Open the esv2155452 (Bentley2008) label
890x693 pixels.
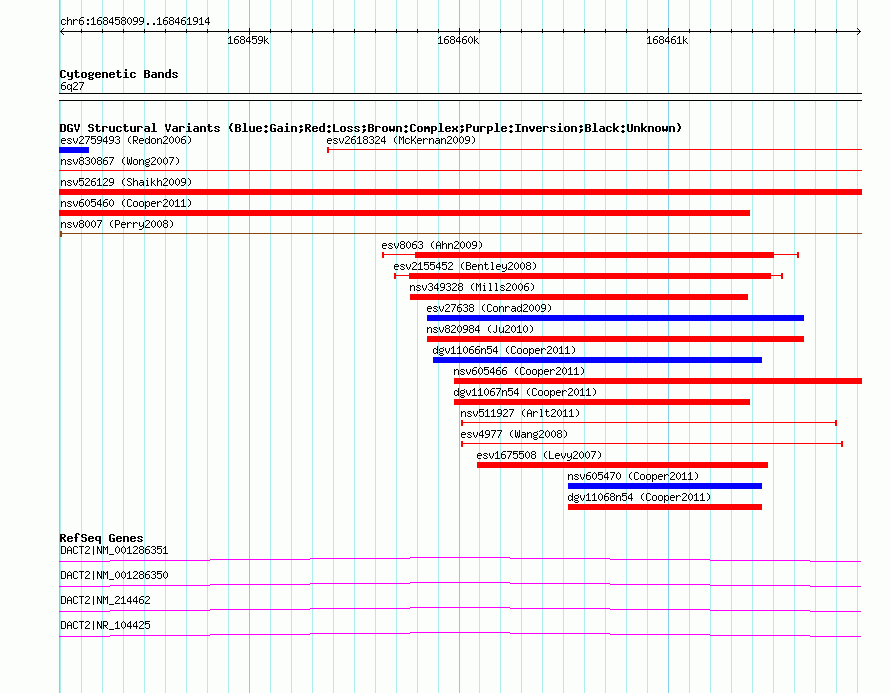click(x=465, y=266)
